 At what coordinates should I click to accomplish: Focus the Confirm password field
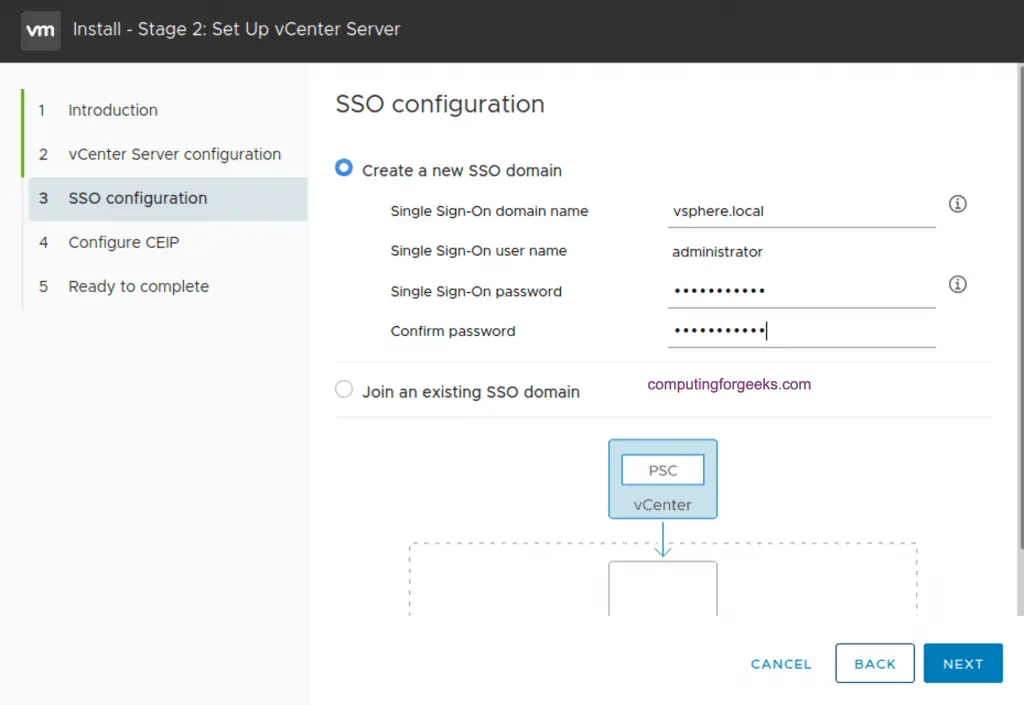801,331
